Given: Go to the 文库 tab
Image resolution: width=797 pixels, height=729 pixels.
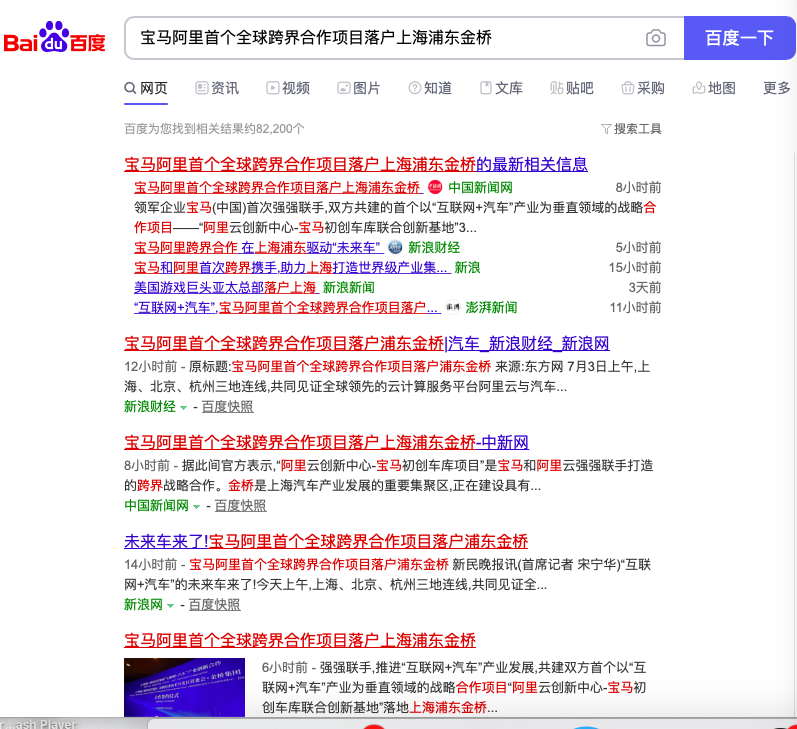Looking at the screenshot, I should [x=501, y=88].
